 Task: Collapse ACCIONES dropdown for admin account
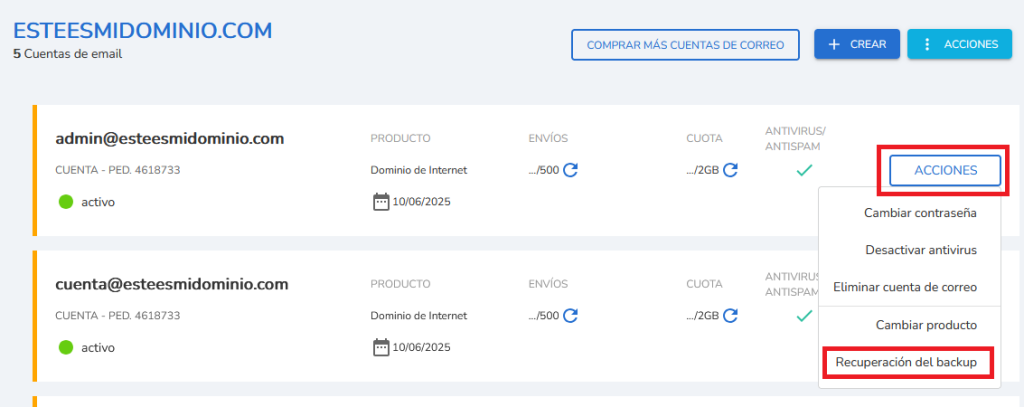945,171
